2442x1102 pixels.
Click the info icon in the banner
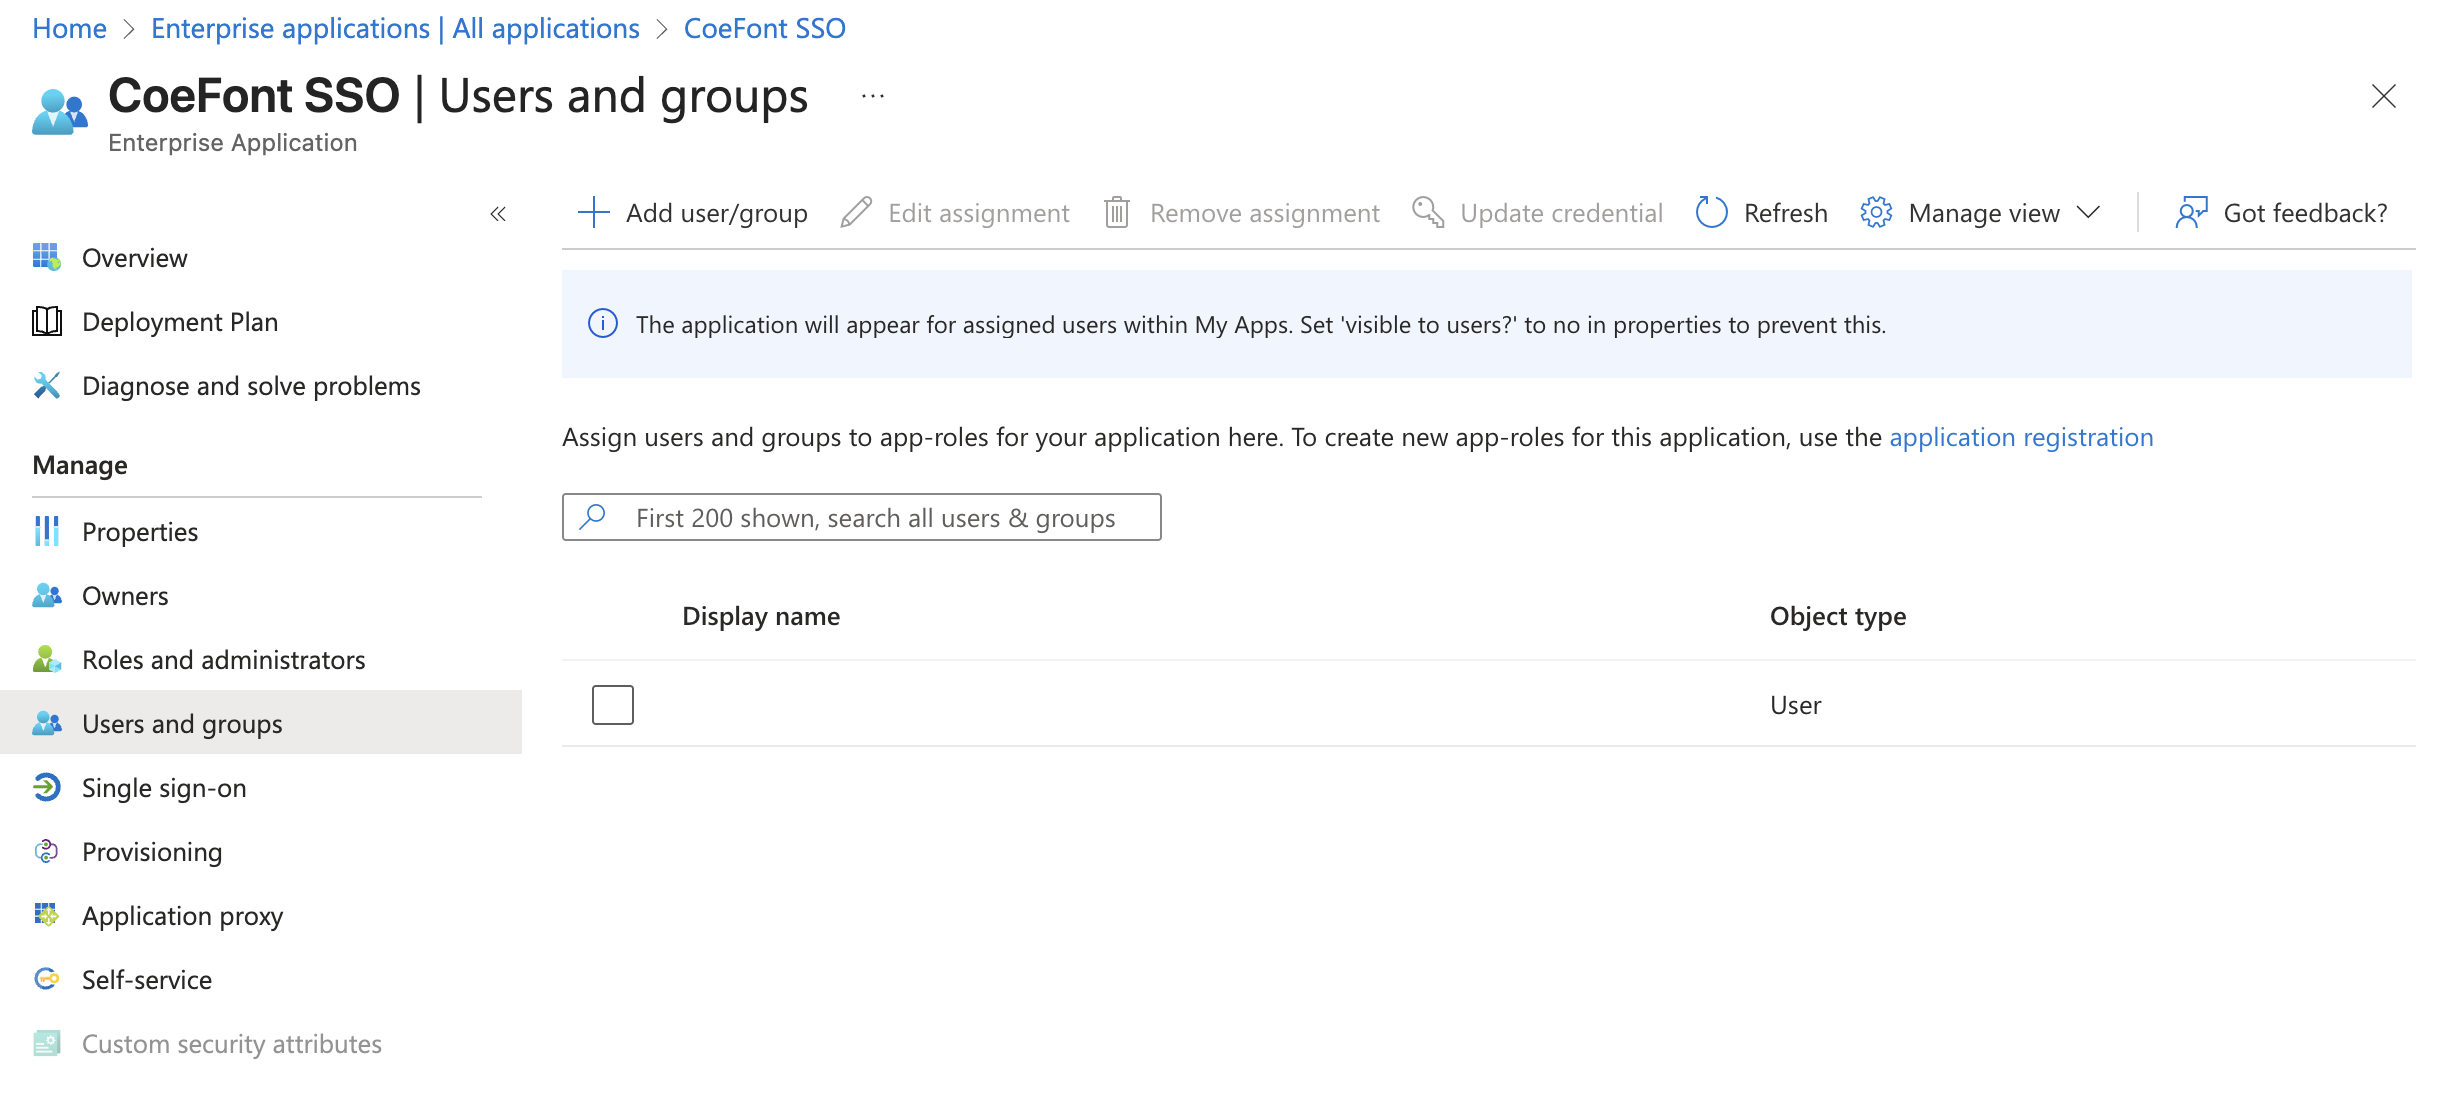click(x=603, y=324)
